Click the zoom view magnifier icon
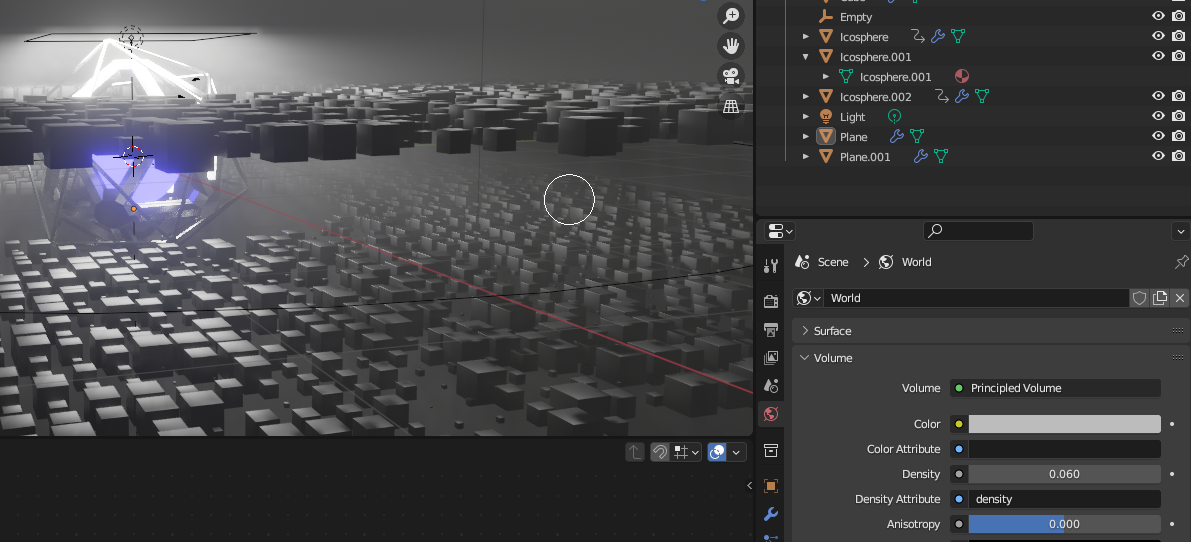Viewport: 1191px width, 542px height. point(731,15)
